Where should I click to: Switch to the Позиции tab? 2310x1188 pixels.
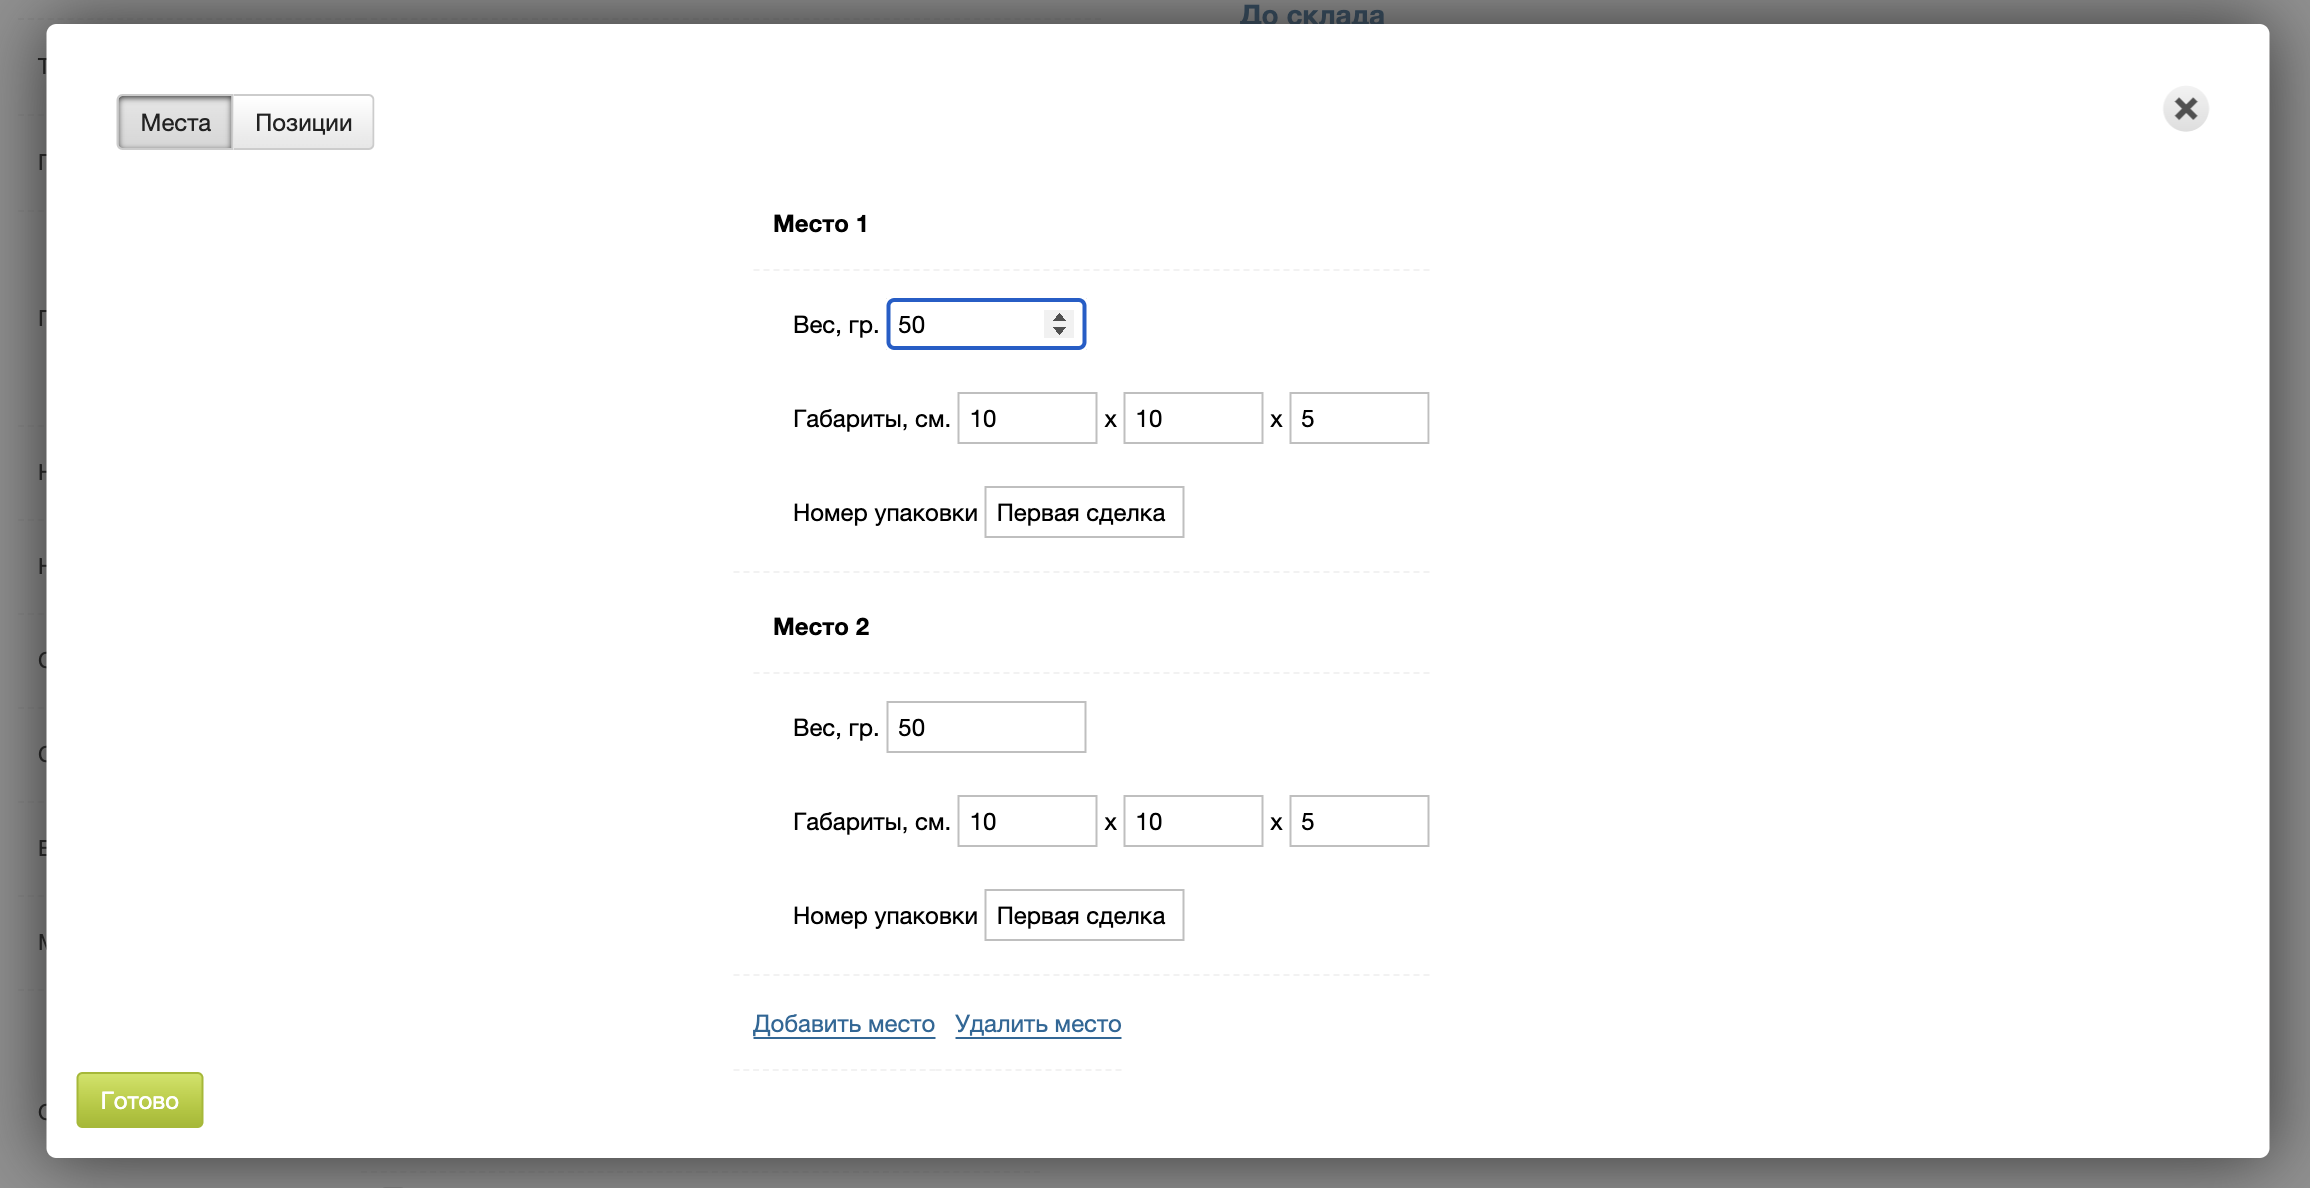tap(303, 122)
